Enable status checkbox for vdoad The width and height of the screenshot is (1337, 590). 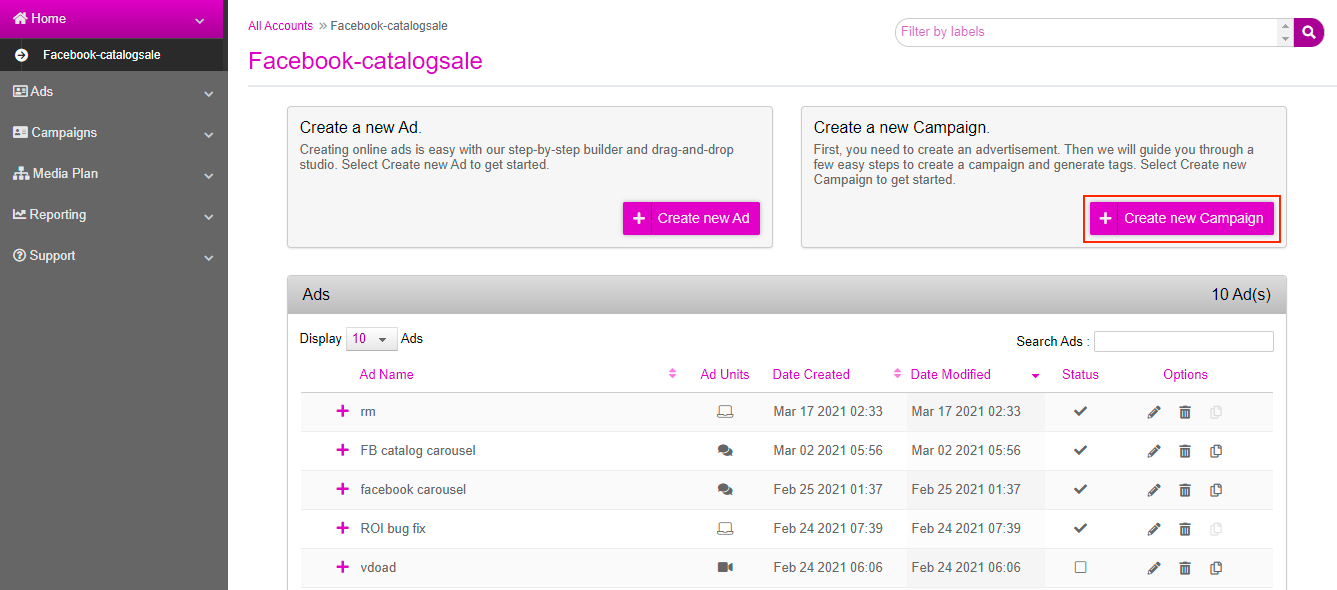1080,567
